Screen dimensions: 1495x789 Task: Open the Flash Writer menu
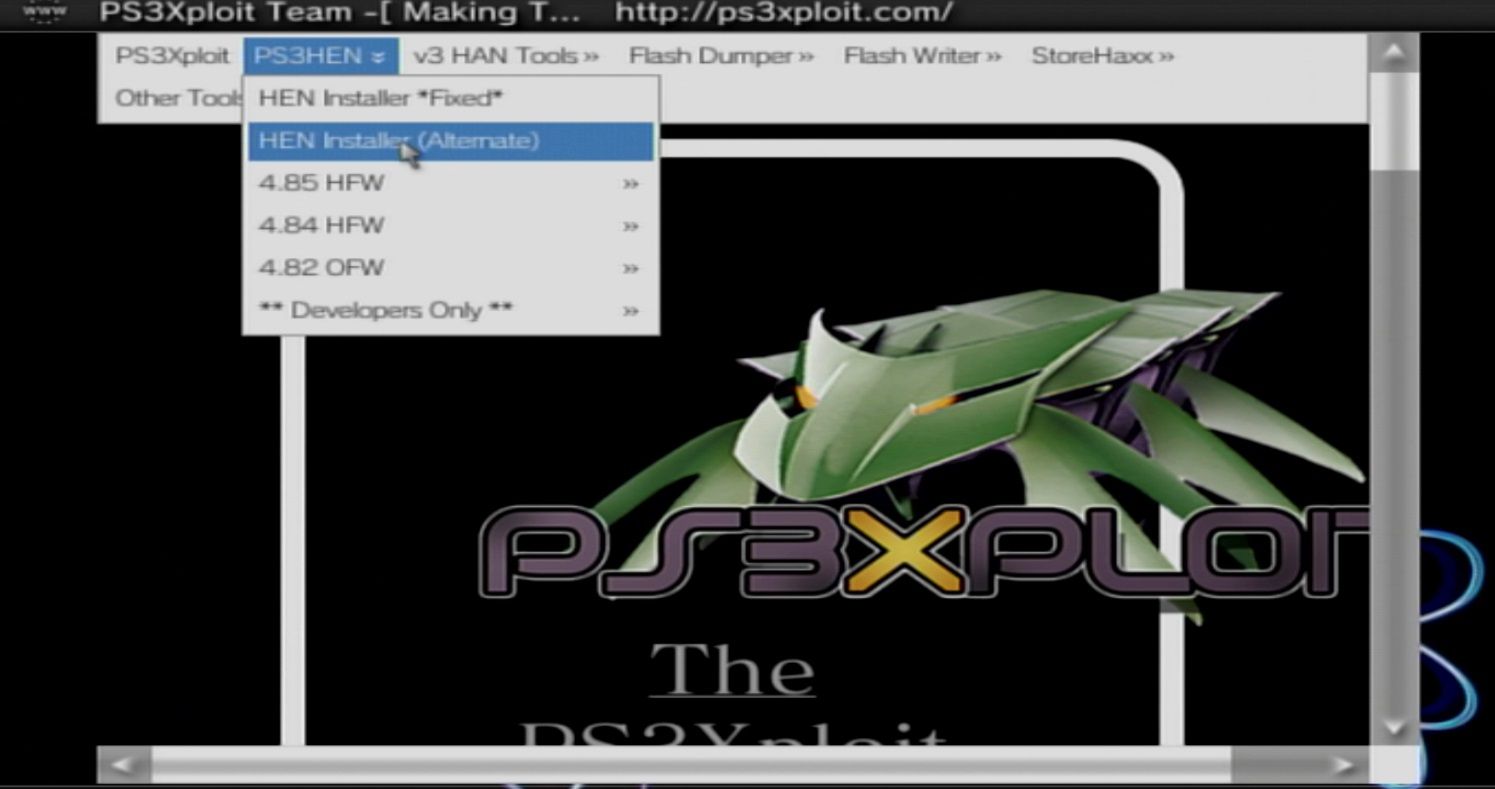click(922, 56)
